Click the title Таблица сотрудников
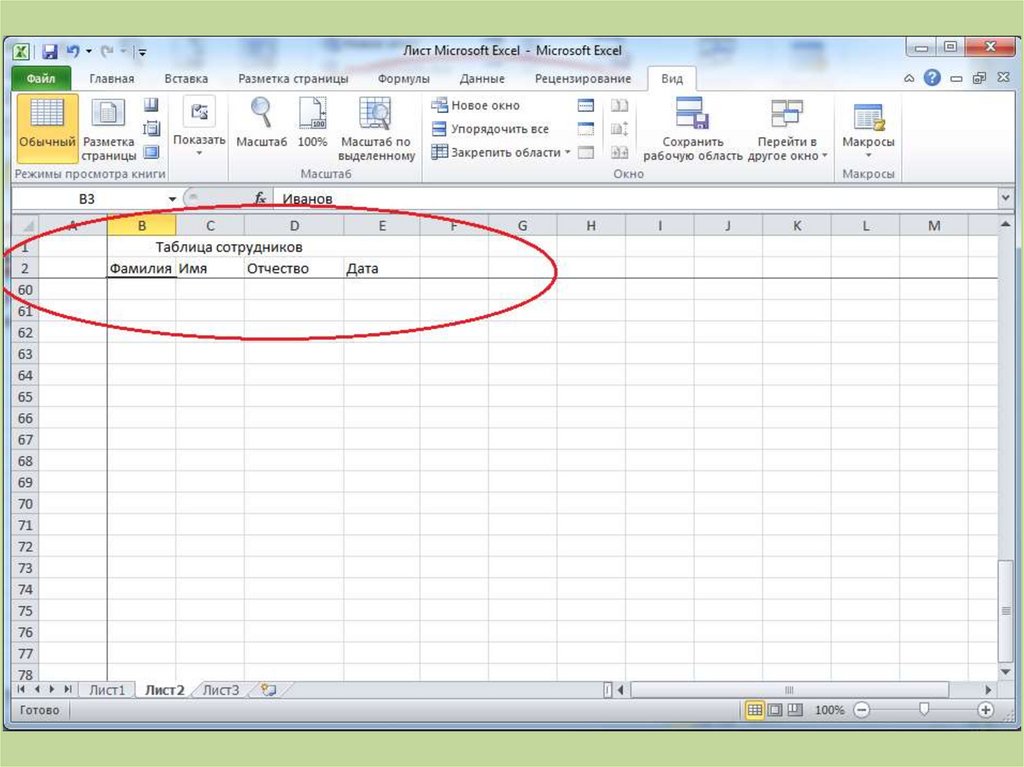Viewport: 1024px width, 767px height. pos(229,247)
